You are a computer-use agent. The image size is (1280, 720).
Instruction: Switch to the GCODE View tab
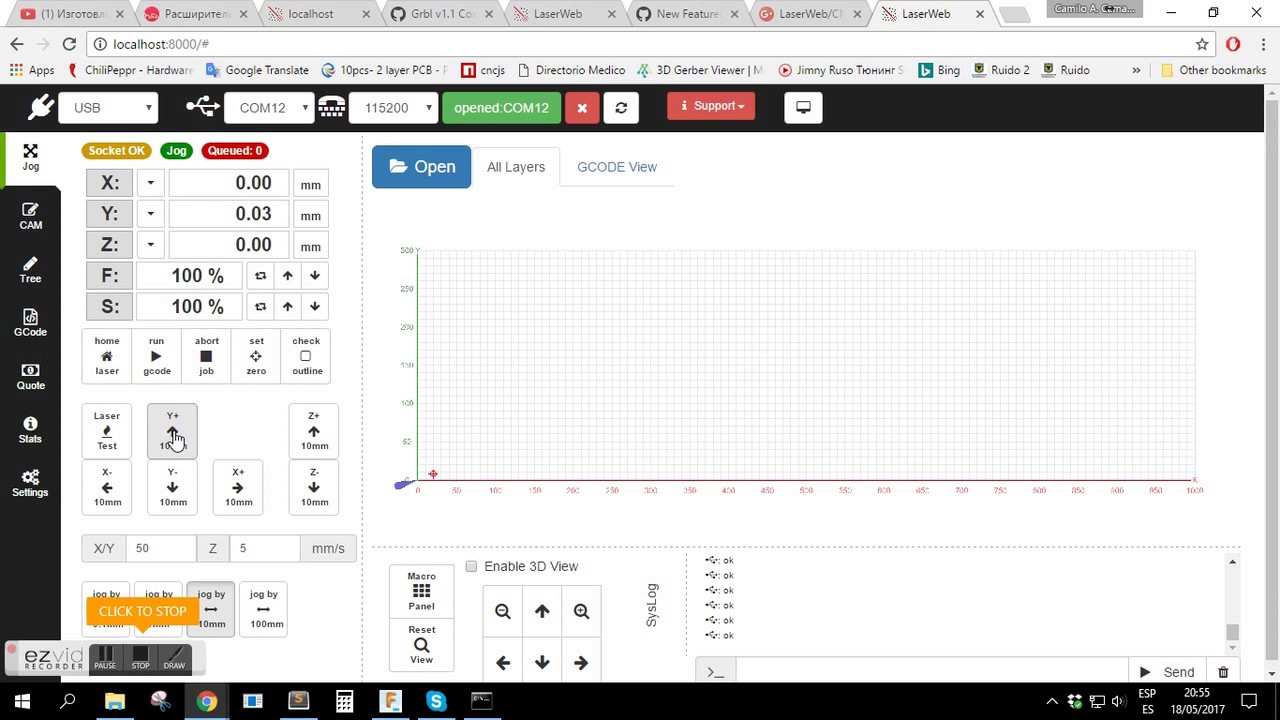point(617,167)
